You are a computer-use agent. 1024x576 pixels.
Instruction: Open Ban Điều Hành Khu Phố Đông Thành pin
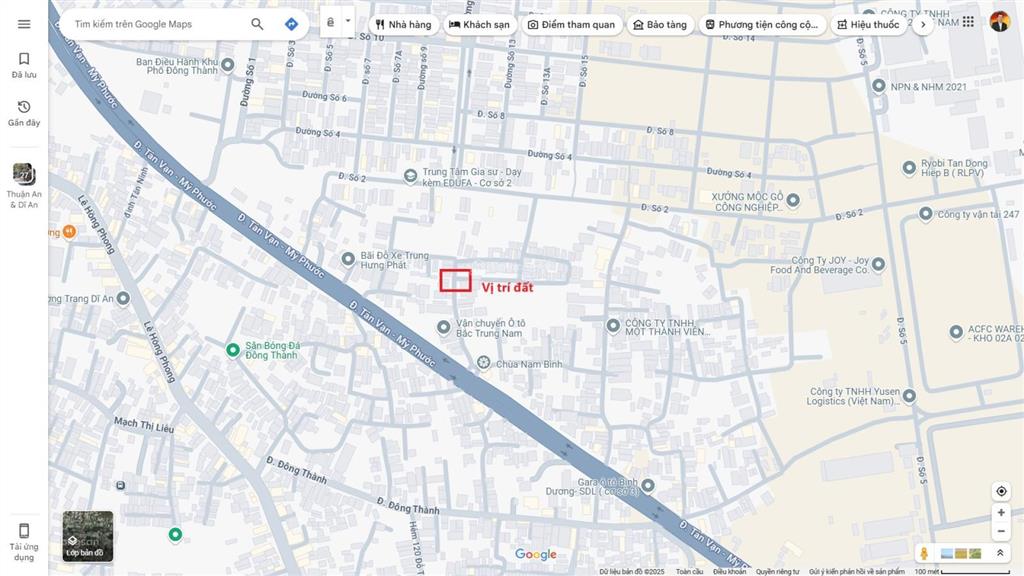(227, 65)
